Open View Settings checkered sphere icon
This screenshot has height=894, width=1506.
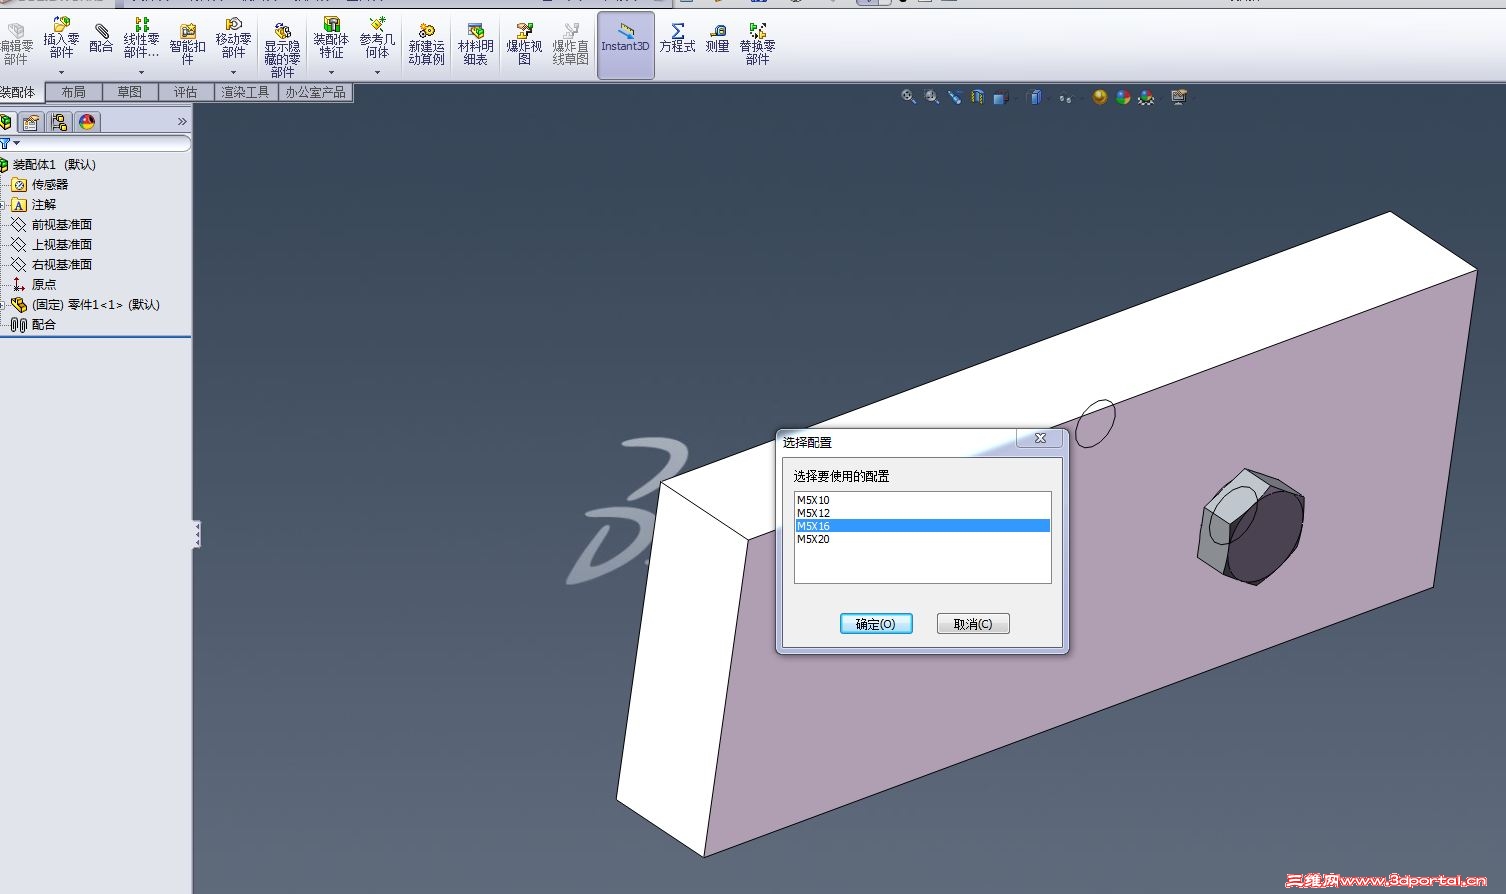(1146, 97)
